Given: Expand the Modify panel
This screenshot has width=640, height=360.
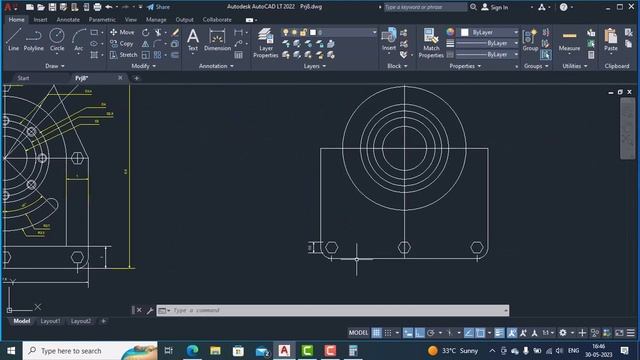Looking at the screenshot, I should point(144,66).
